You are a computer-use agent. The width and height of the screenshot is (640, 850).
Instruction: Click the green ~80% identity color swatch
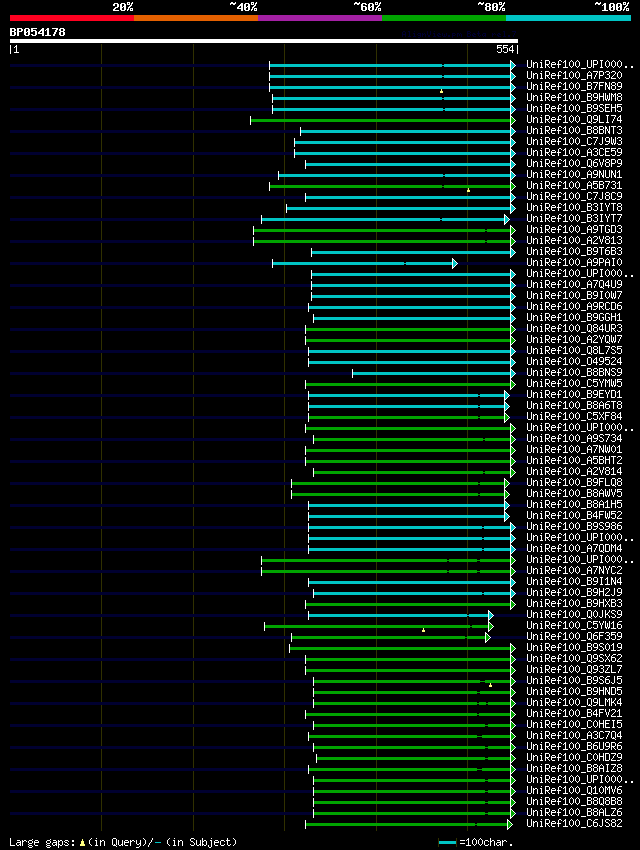tap(444, 18)
